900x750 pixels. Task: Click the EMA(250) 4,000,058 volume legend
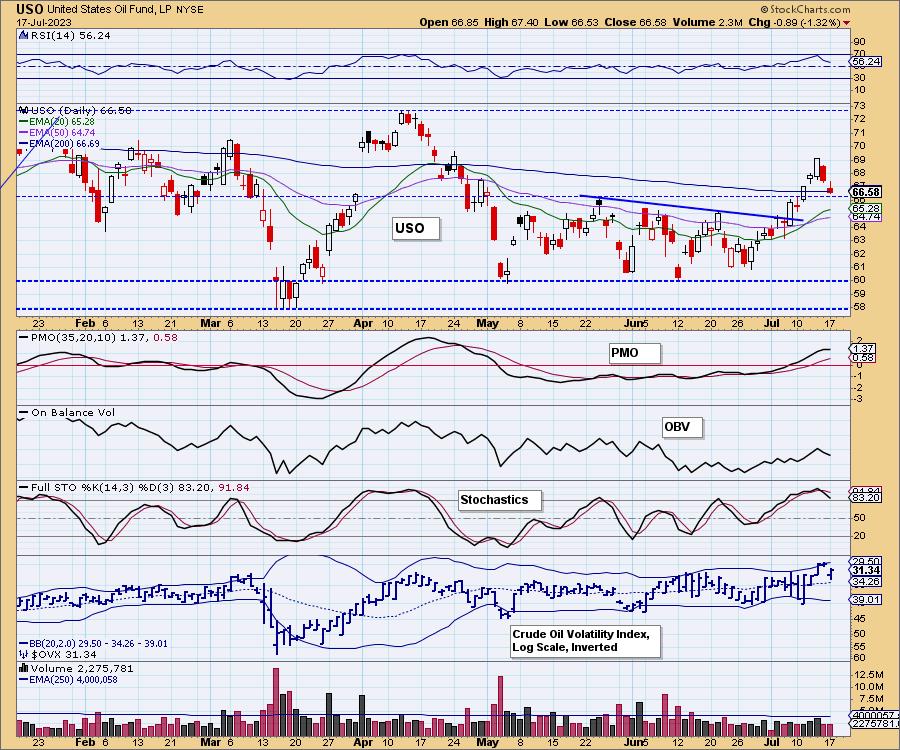tap(68, 680)
